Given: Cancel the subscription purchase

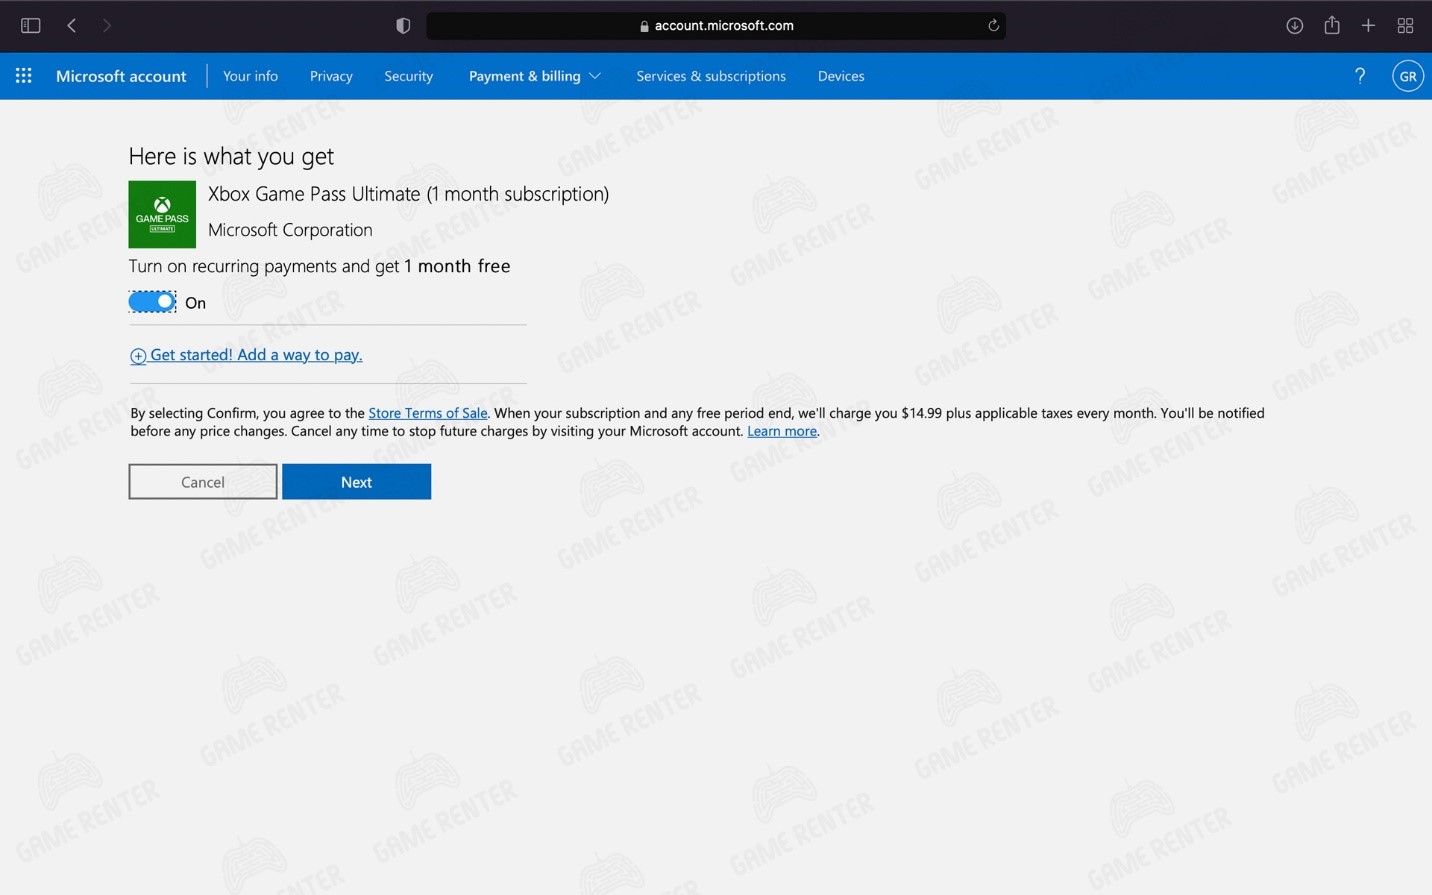Looking at the screenshot, I should [x=203, y=482].
